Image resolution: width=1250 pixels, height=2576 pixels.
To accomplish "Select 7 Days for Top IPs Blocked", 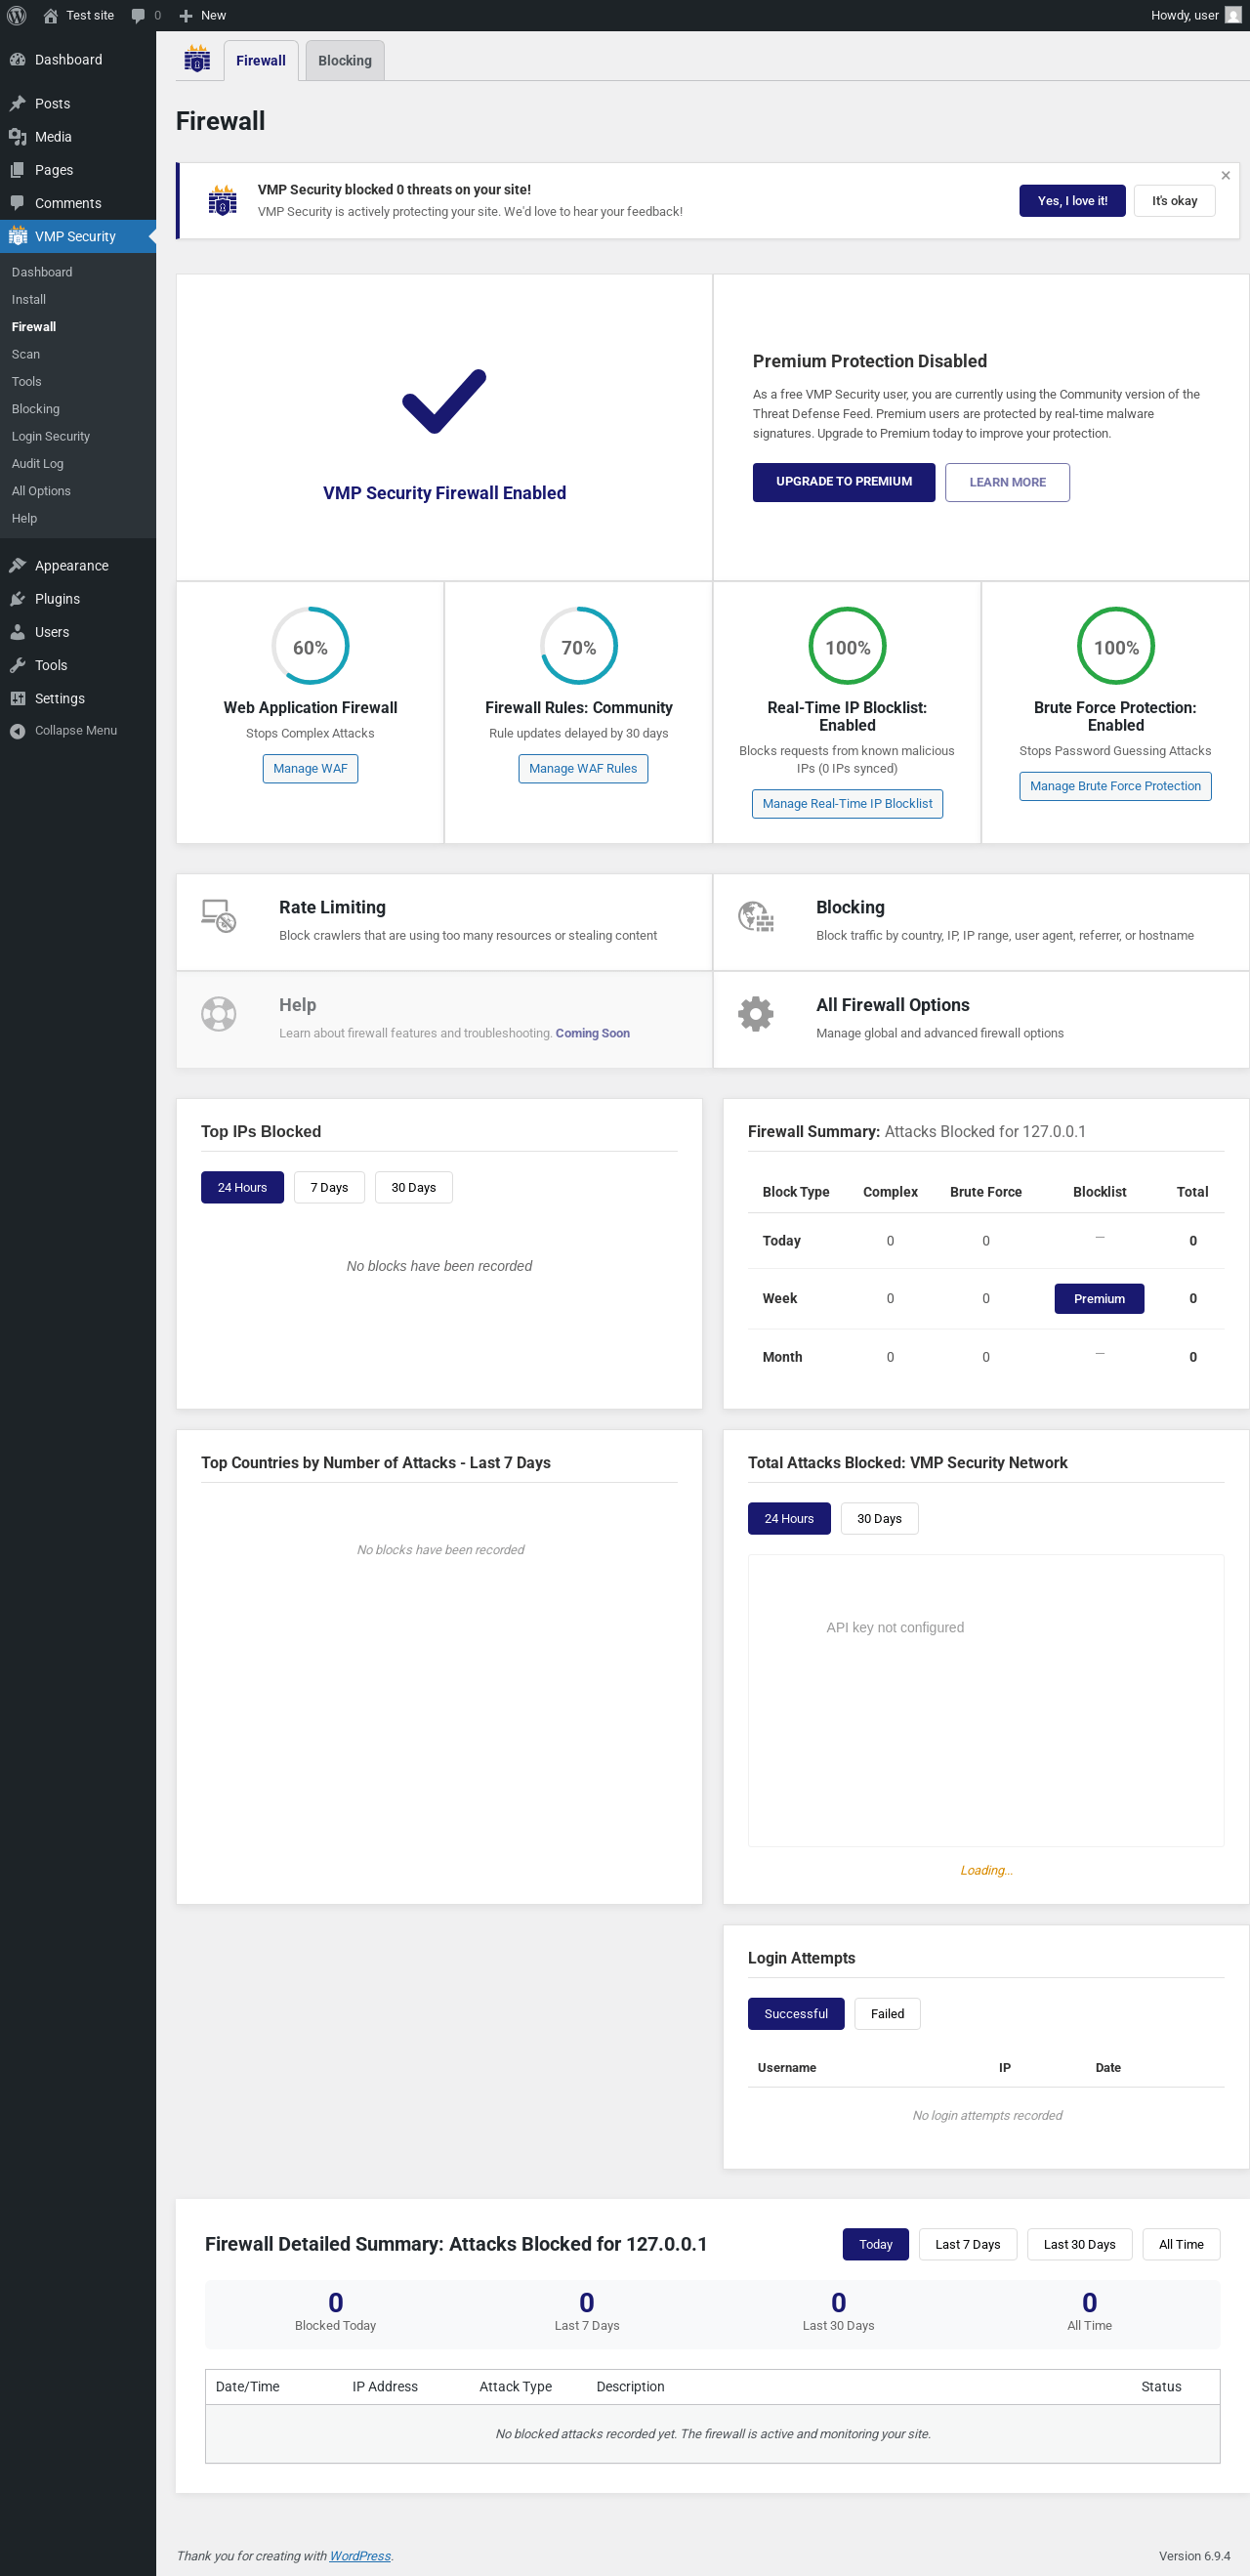I will (x=329, y=1188).
